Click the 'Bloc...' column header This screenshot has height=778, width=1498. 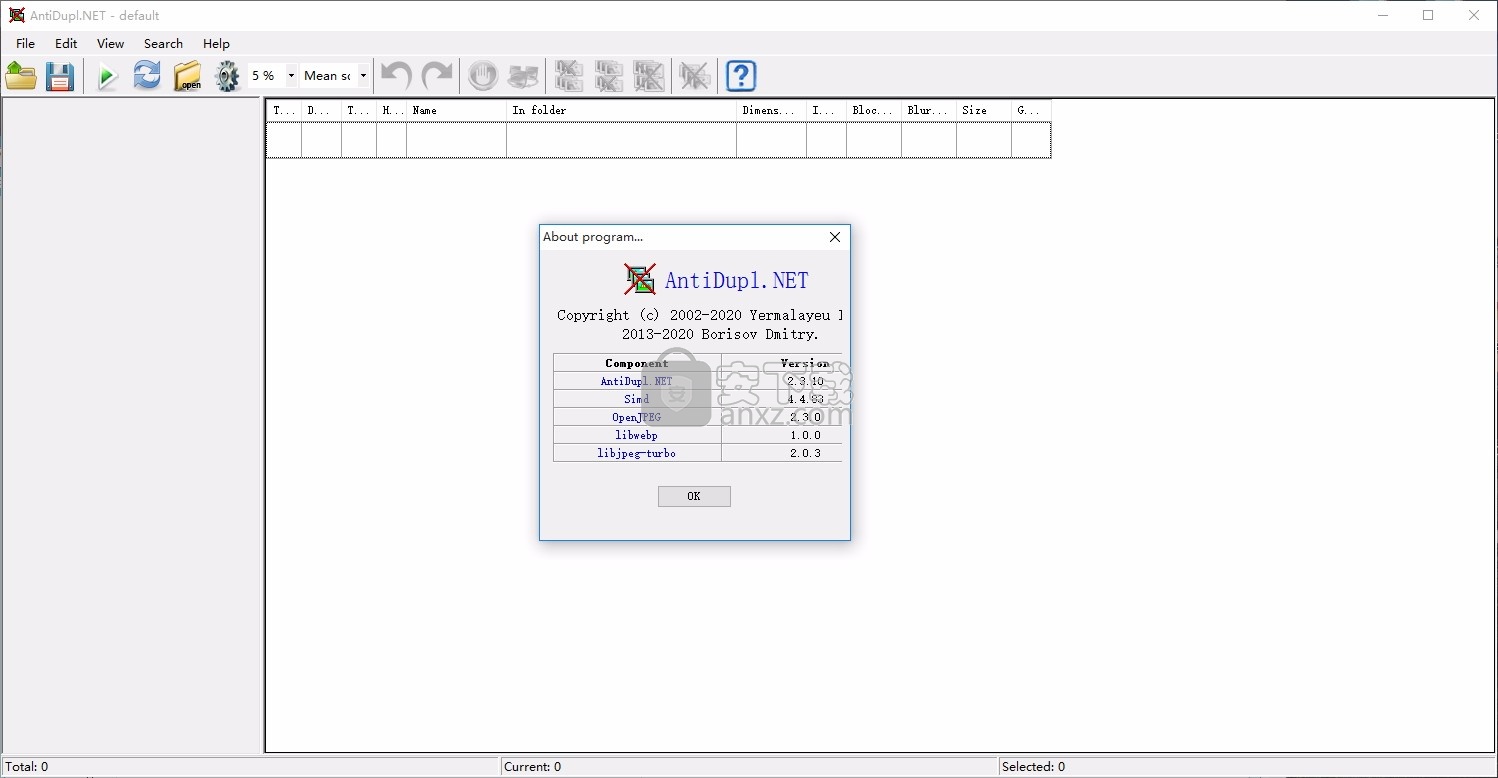point(873,110)
